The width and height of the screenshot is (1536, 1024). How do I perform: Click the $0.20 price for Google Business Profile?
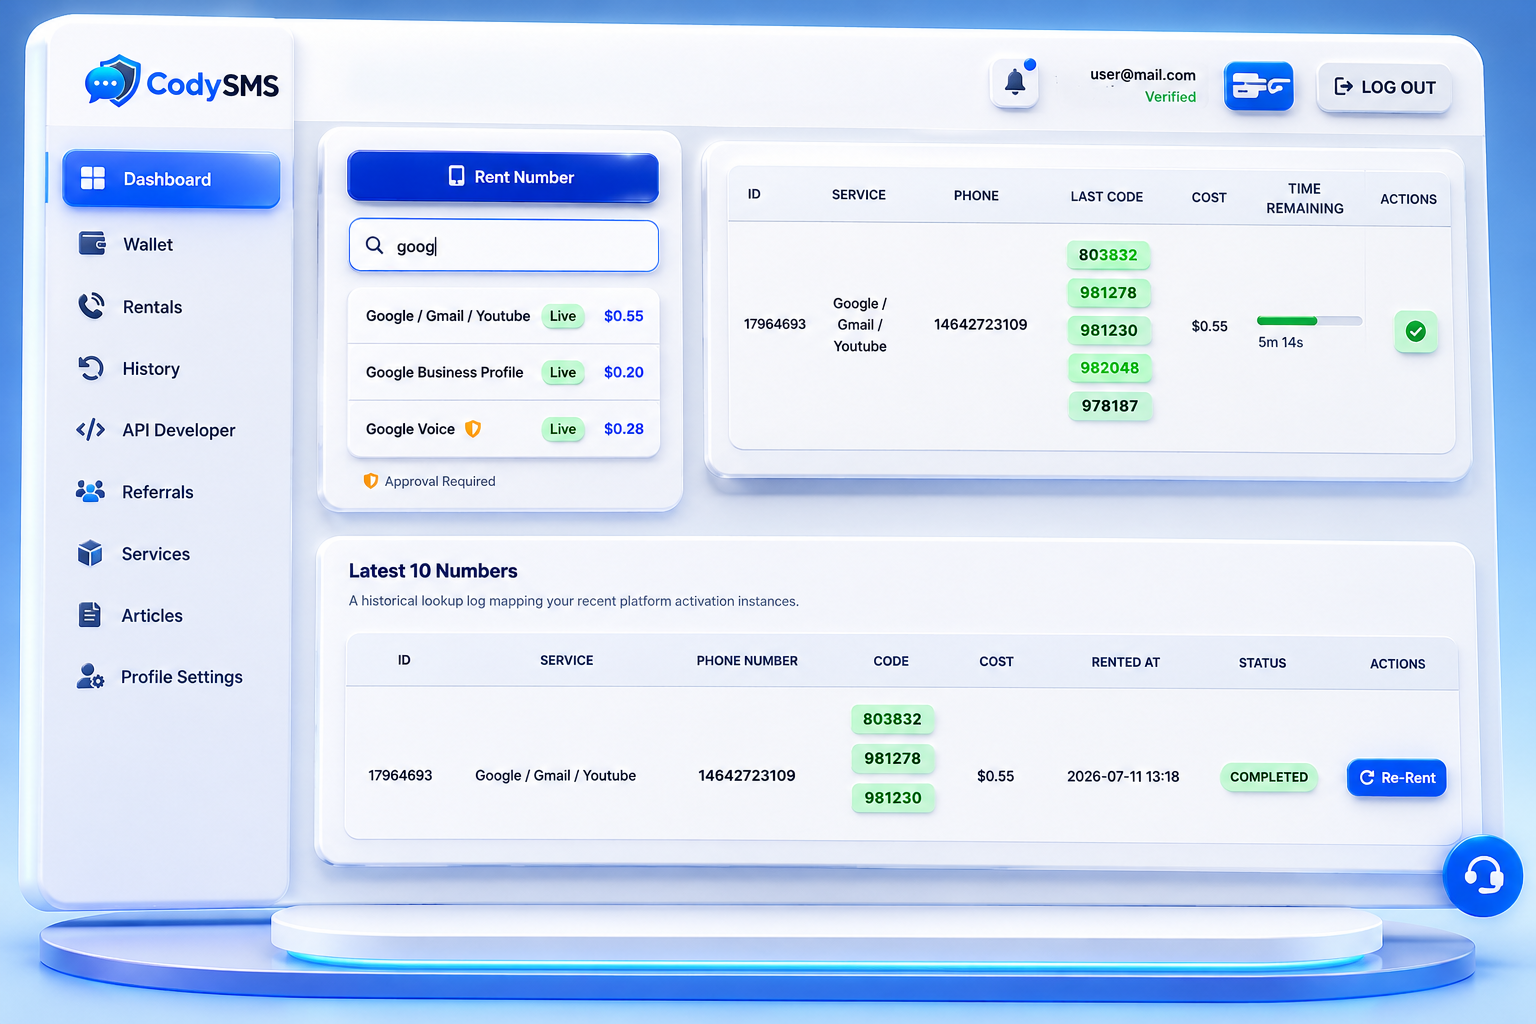pyautogui.click(x=623, y=372)
